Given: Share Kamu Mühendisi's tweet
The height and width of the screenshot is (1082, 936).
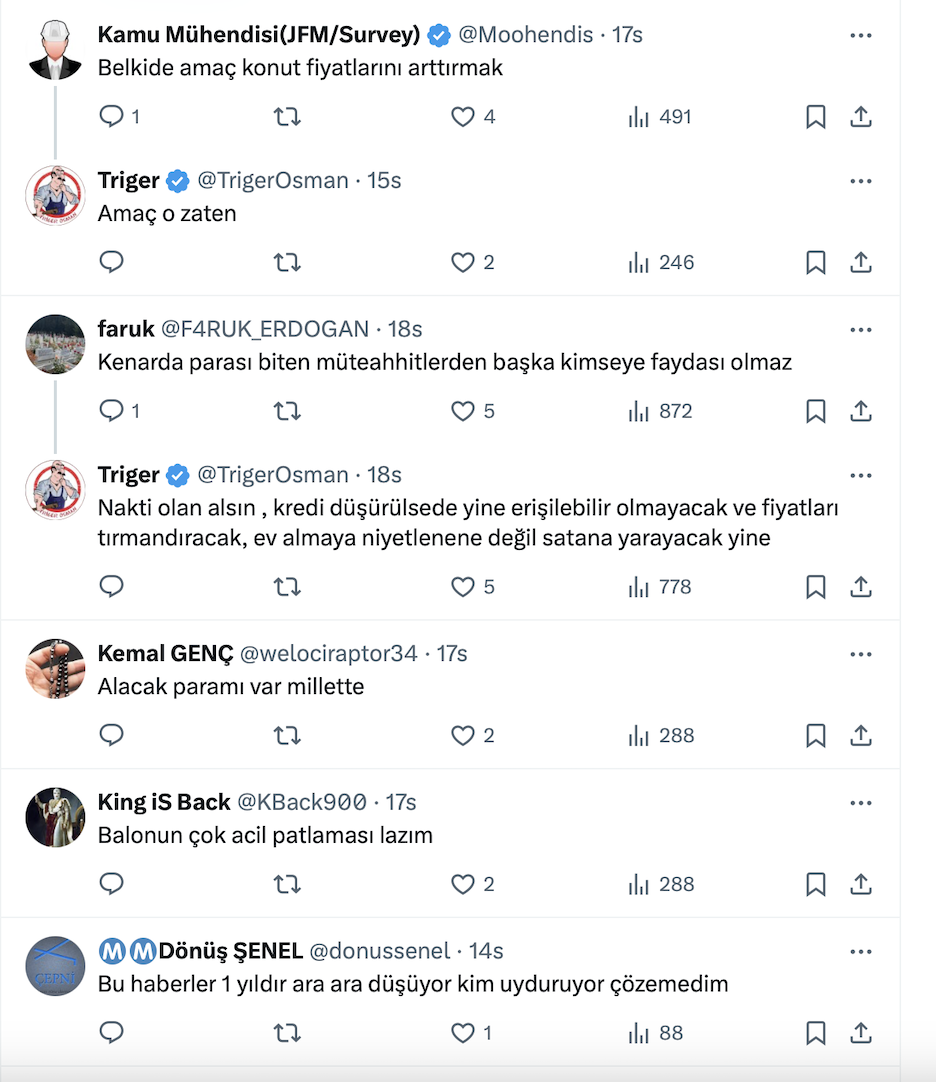Looking at the screenshot, I should pyautogui.click(x=860, y=117).
